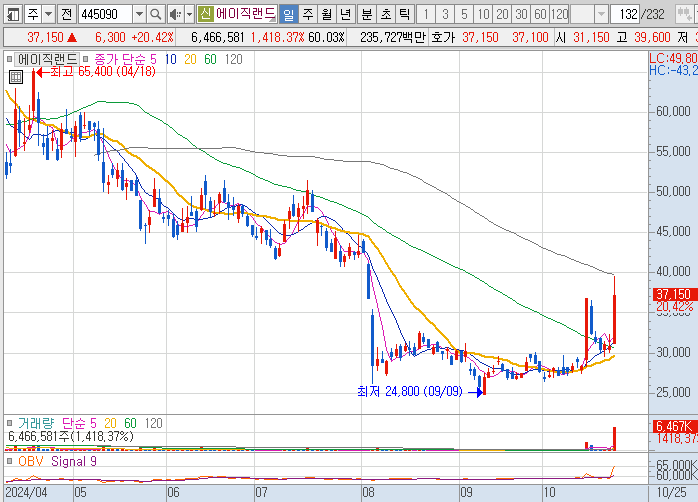Click the 5-day MA legend in the price chart

pos(153,59)
